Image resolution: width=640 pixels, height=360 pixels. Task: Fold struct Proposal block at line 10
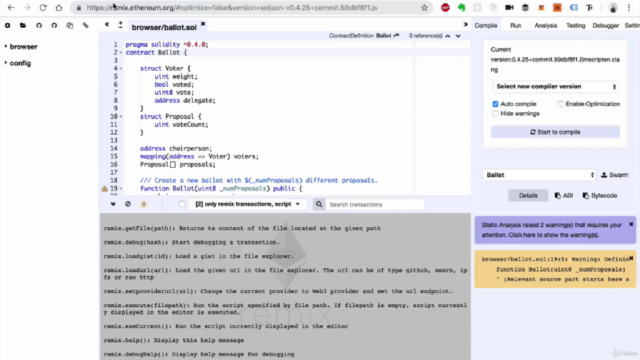(x=121, y=117)
